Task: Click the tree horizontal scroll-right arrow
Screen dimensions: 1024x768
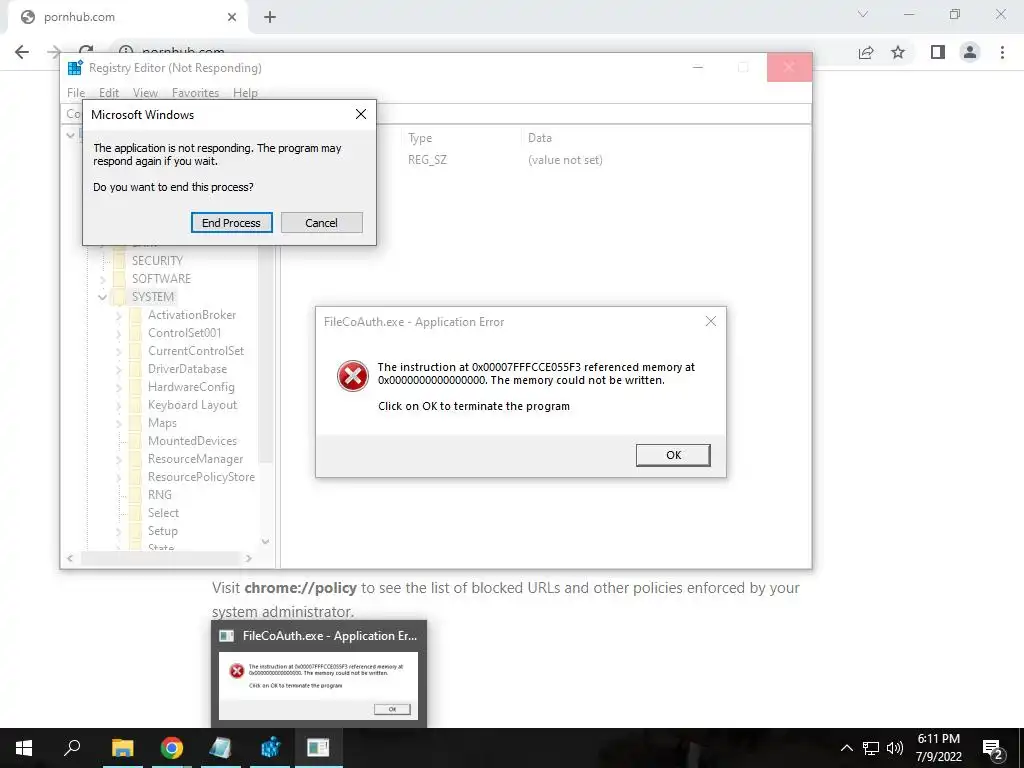Action: [248, 558]
